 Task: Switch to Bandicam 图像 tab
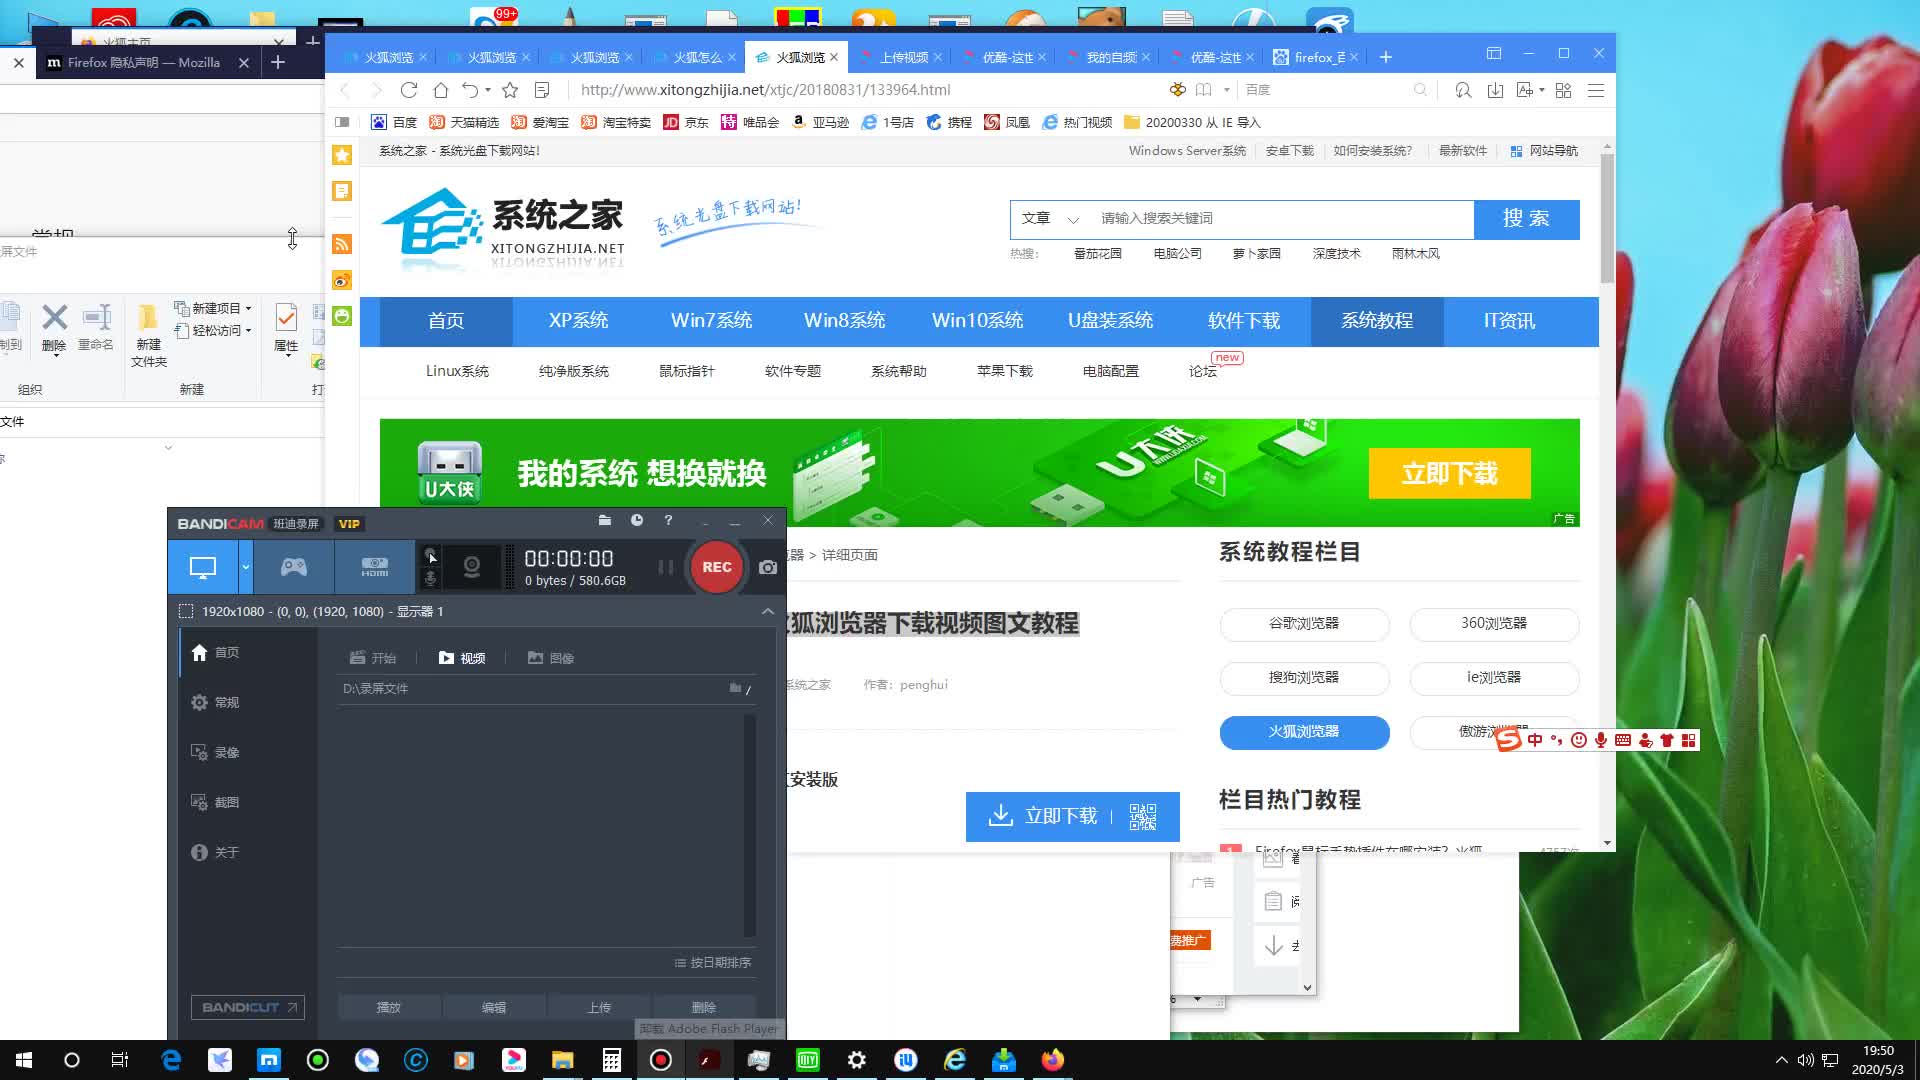click(x=551, y=658)
